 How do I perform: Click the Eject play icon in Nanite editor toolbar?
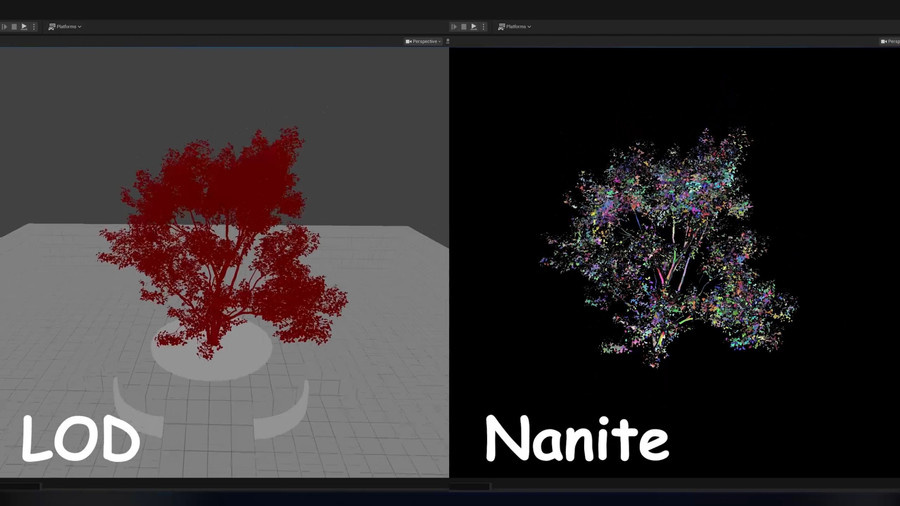pyautogui.click(x=474, y=26)
